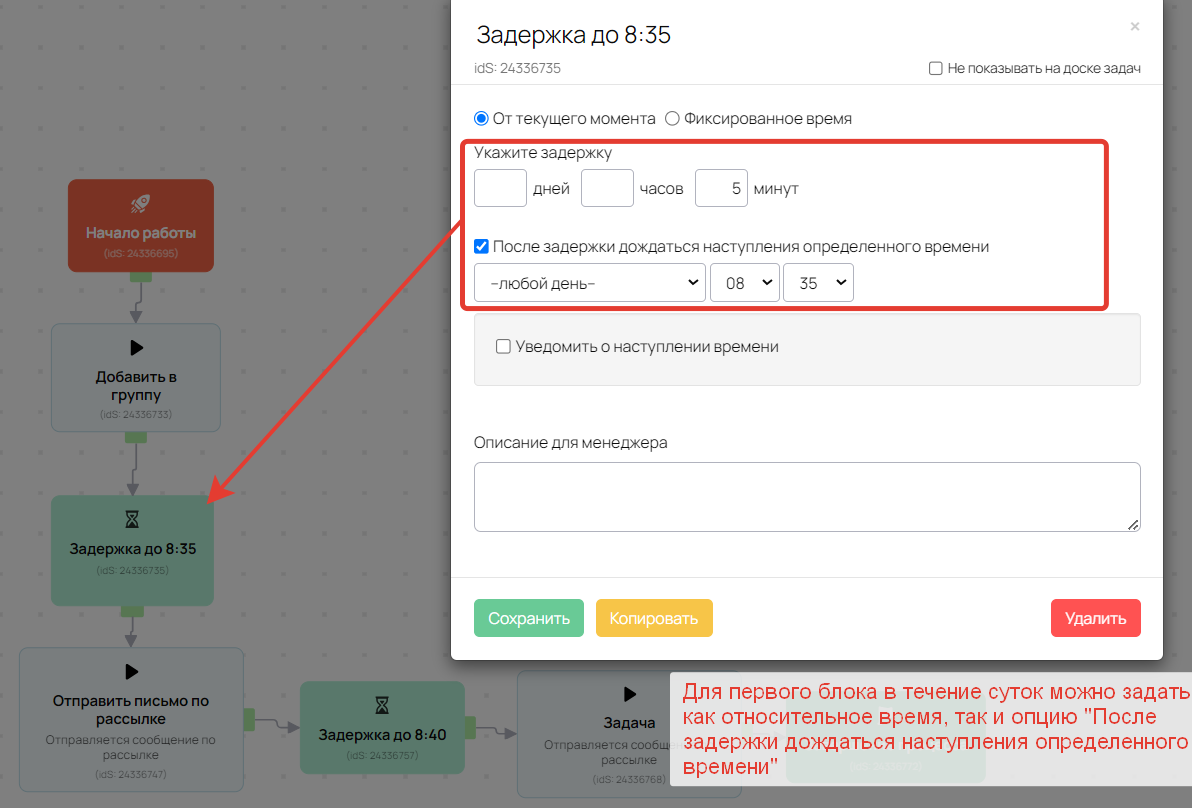Uncheck После задержки дождаться наступления определенного времени
Image resolution: width=1192 pixels, height=808 pixels.
[x=481, y=247]
